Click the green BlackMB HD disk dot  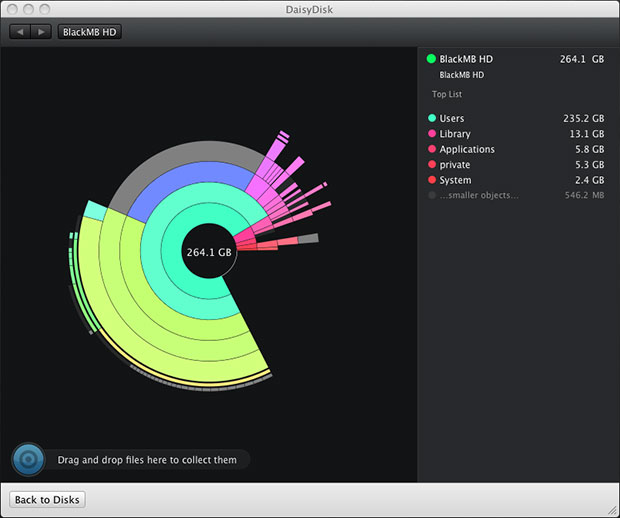[431, 59]
